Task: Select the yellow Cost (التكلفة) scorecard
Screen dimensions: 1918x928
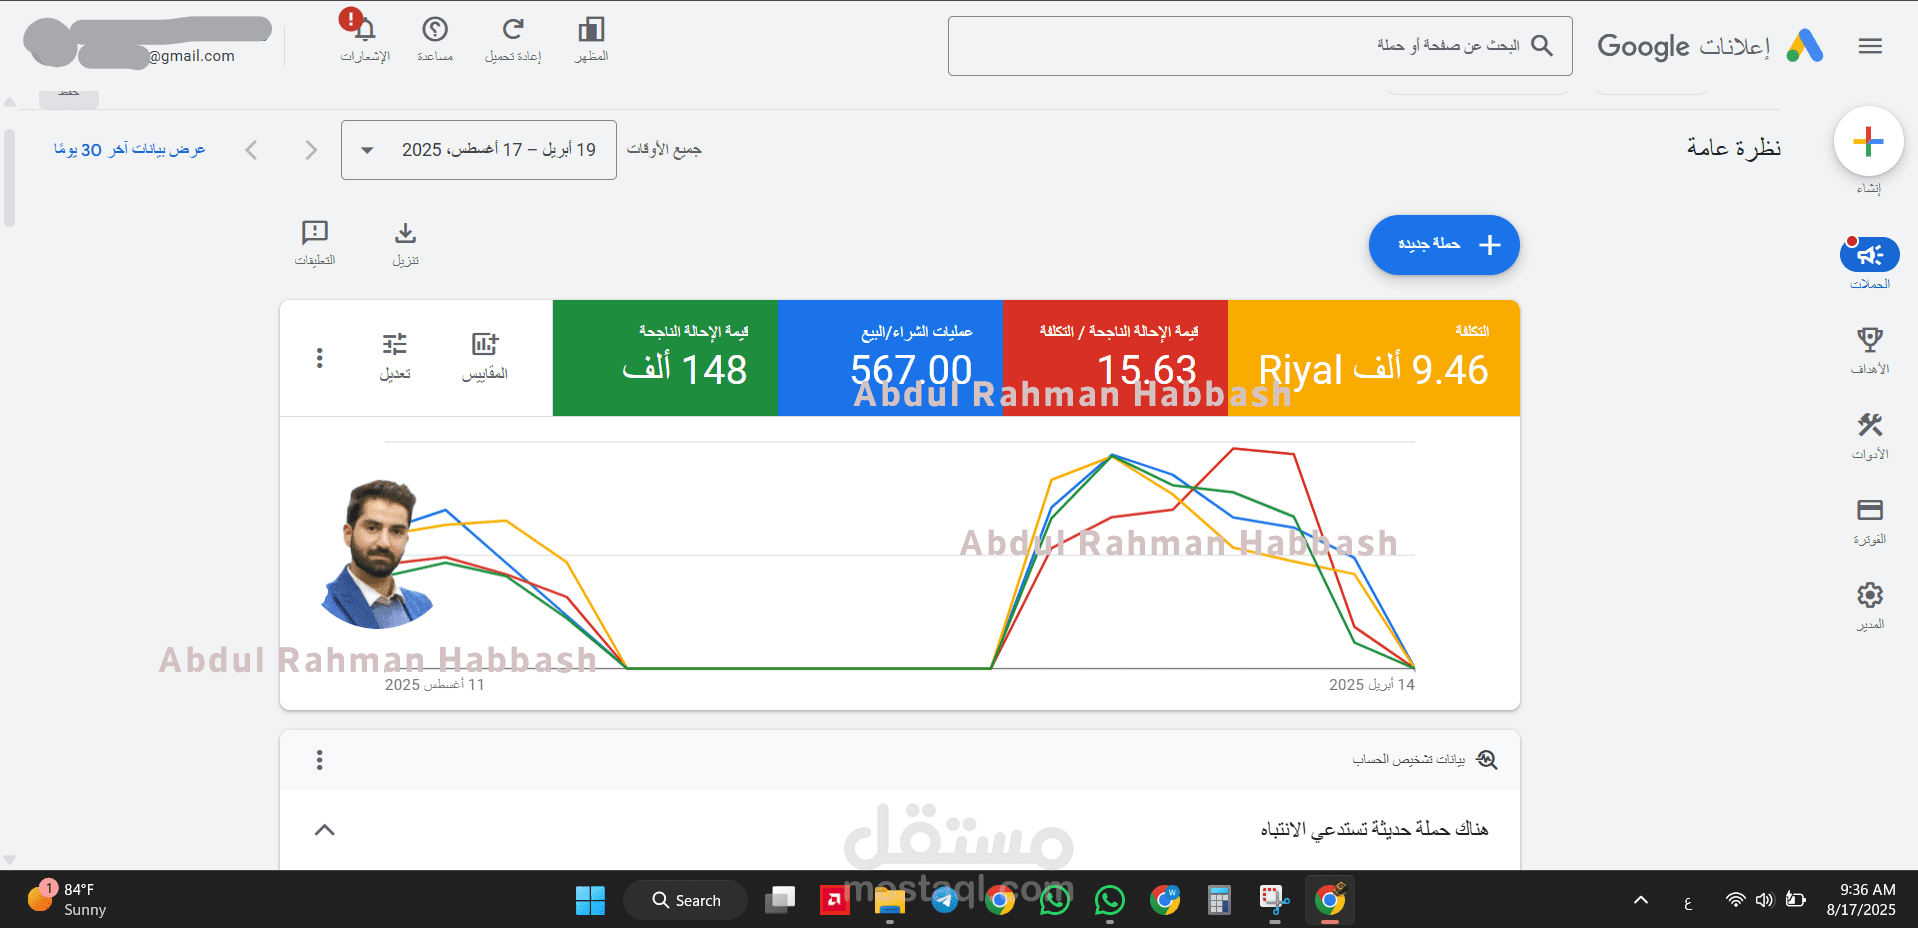Action: coord(1373,358)
